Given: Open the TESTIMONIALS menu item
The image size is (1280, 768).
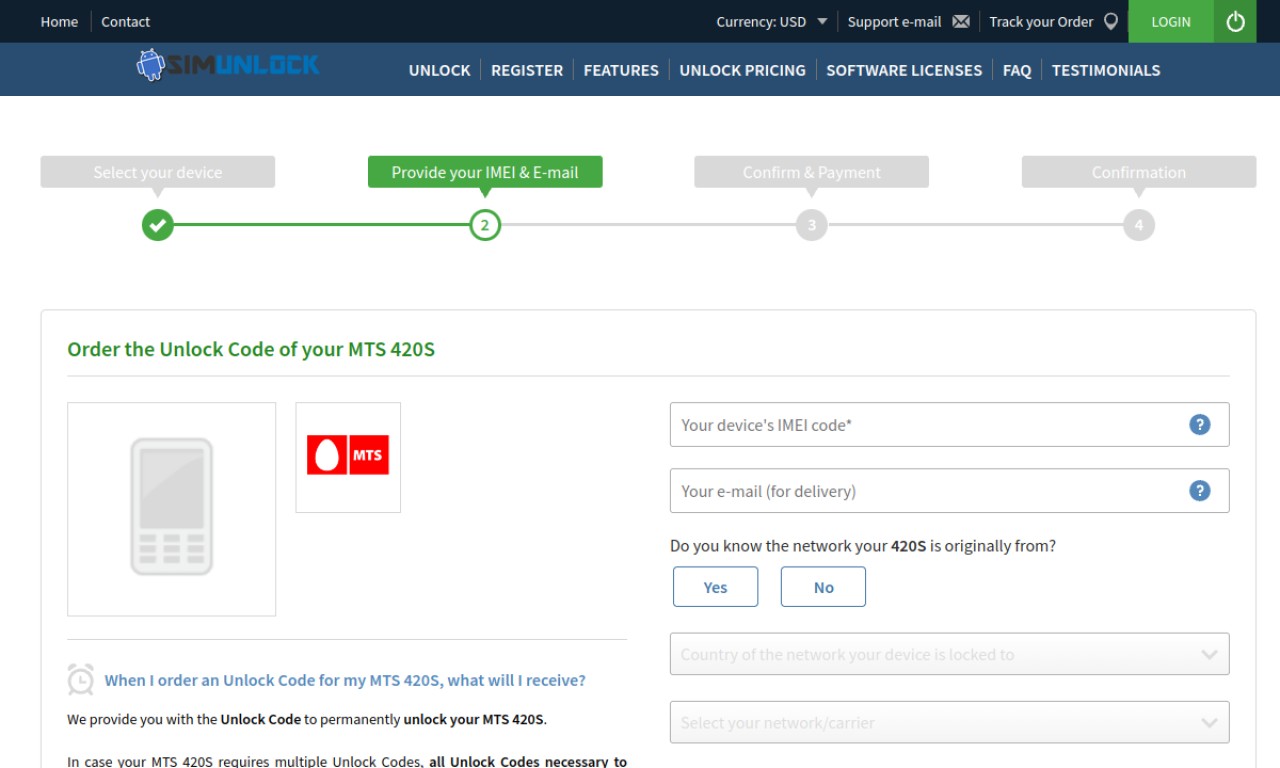Looking at the screenshot, I should tap(1106, 70).
